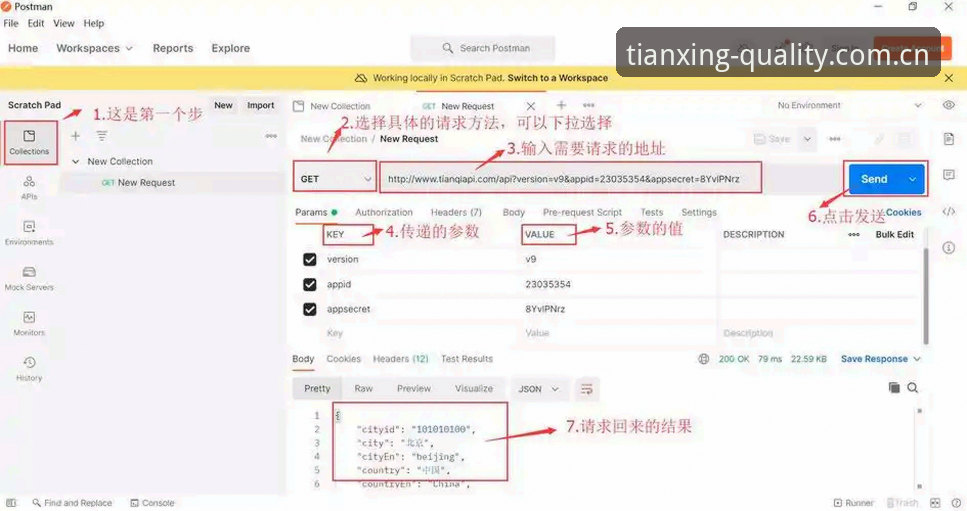This screenshot has width=967, height=511.
Task: Open the sidebar options ellipsis
Action: [271, 136]
